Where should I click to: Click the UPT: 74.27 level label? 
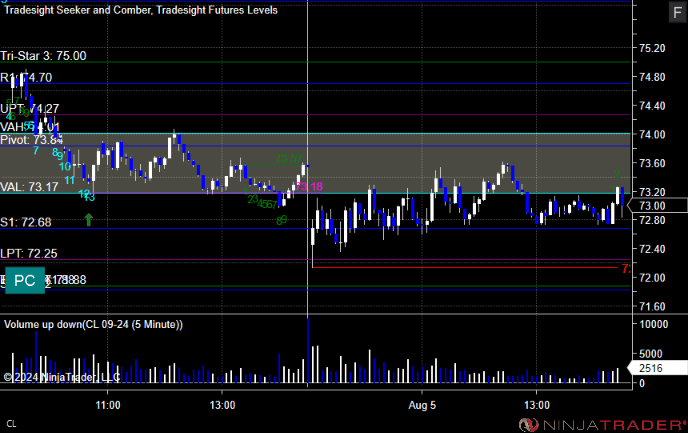29,108
